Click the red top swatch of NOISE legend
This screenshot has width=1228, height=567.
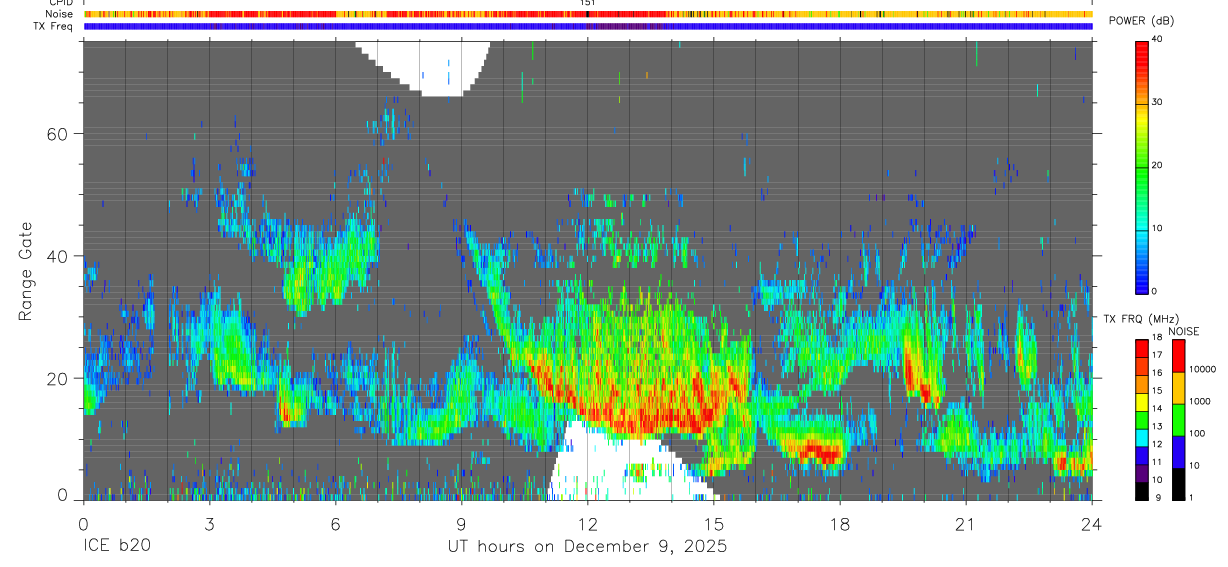click(1179, 356)
